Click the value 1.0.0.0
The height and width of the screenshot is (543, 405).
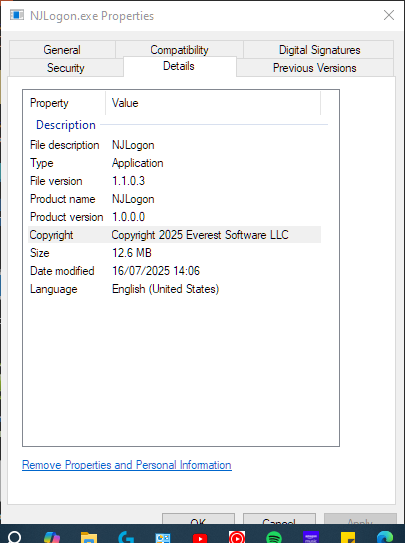128,217
